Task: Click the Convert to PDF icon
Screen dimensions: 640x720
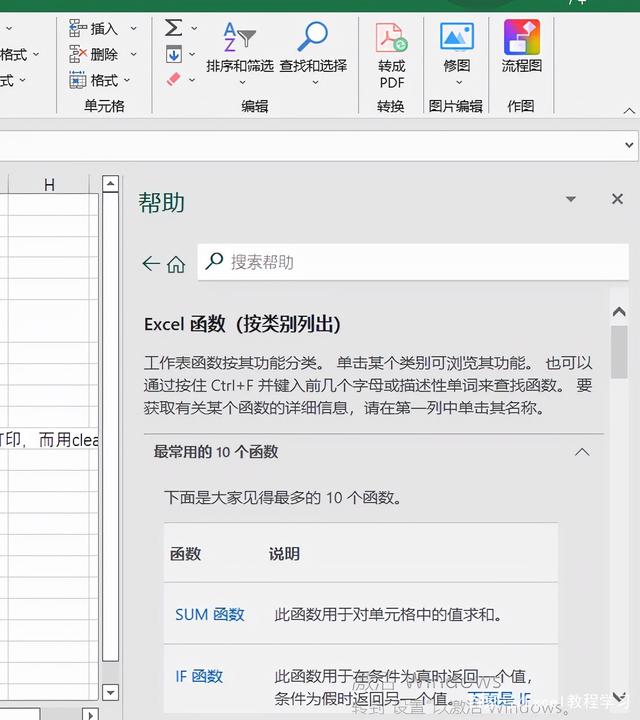Action: click(391, 38)
